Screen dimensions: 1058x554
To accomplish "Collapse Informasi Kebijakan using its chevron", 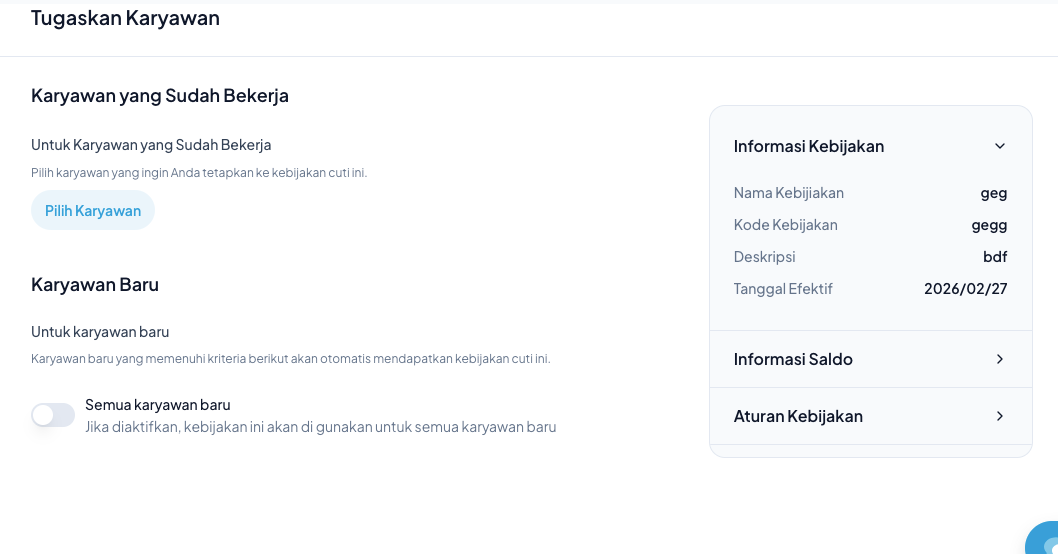I will click(999, 146).
